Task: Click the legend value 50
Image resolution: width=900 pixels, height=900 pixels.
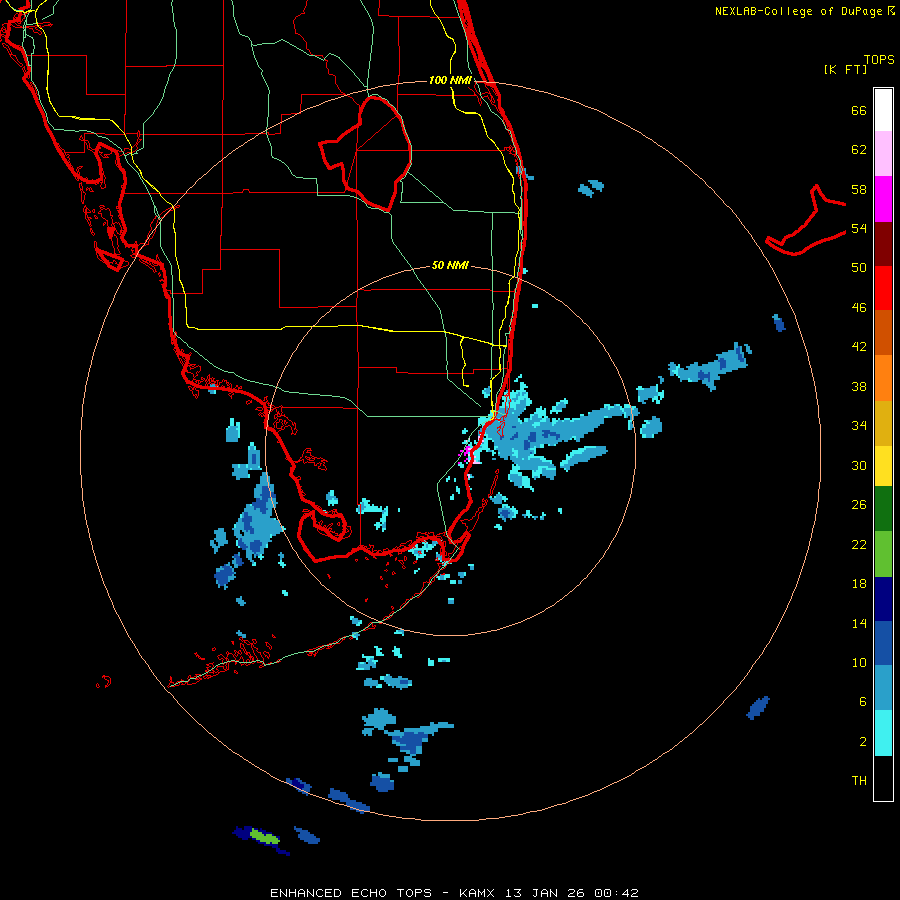Action: pyautogui.click(x=859, y=268)
